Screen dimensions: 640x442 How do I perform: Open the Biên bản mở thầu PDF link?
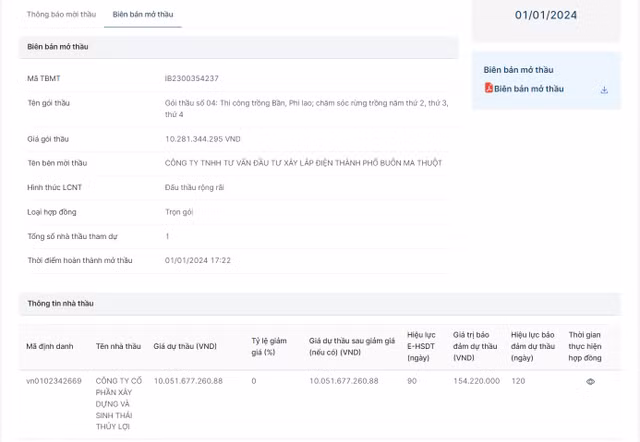(528, 89)
